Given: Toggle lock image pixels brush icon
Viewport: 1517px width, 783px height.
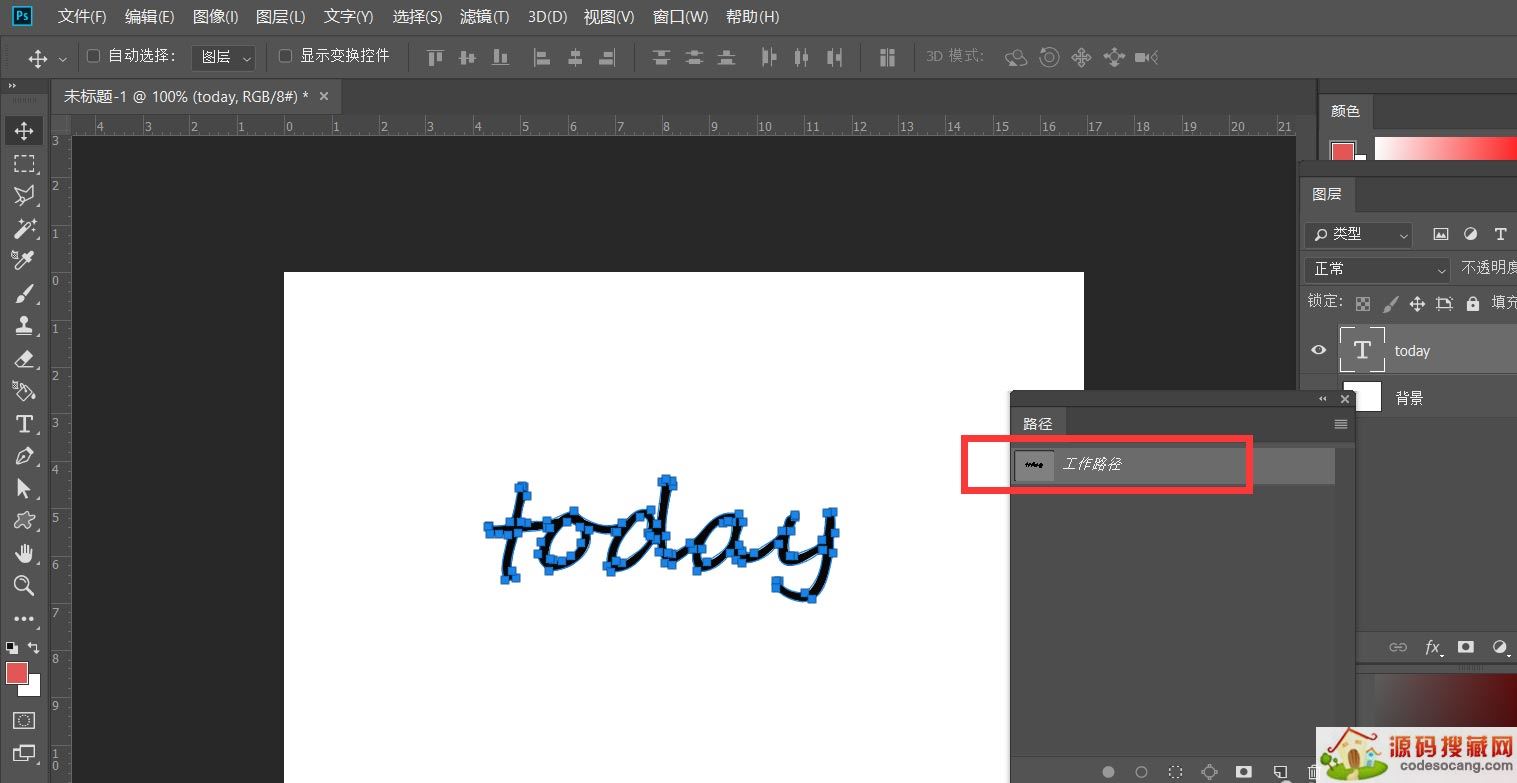Looking at the screenshot, I should coord(1390,303).
